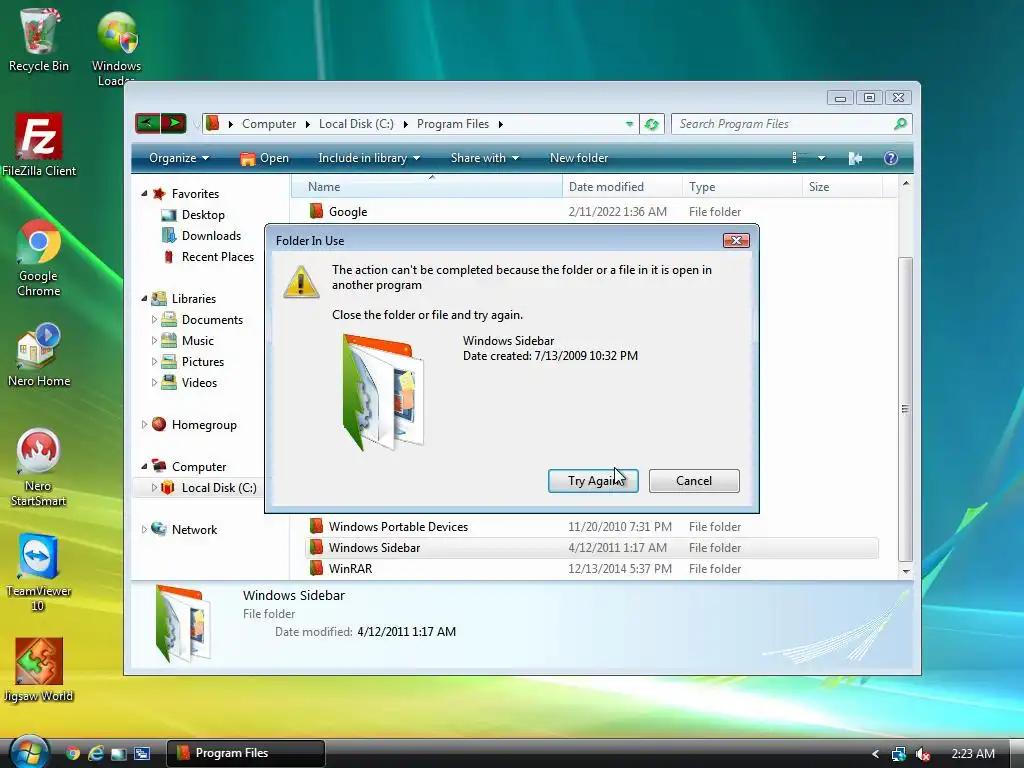Open the views options dropdown arrow
Image resolution: width=1024 pixels, height=768 pixels.
(822, 158)
